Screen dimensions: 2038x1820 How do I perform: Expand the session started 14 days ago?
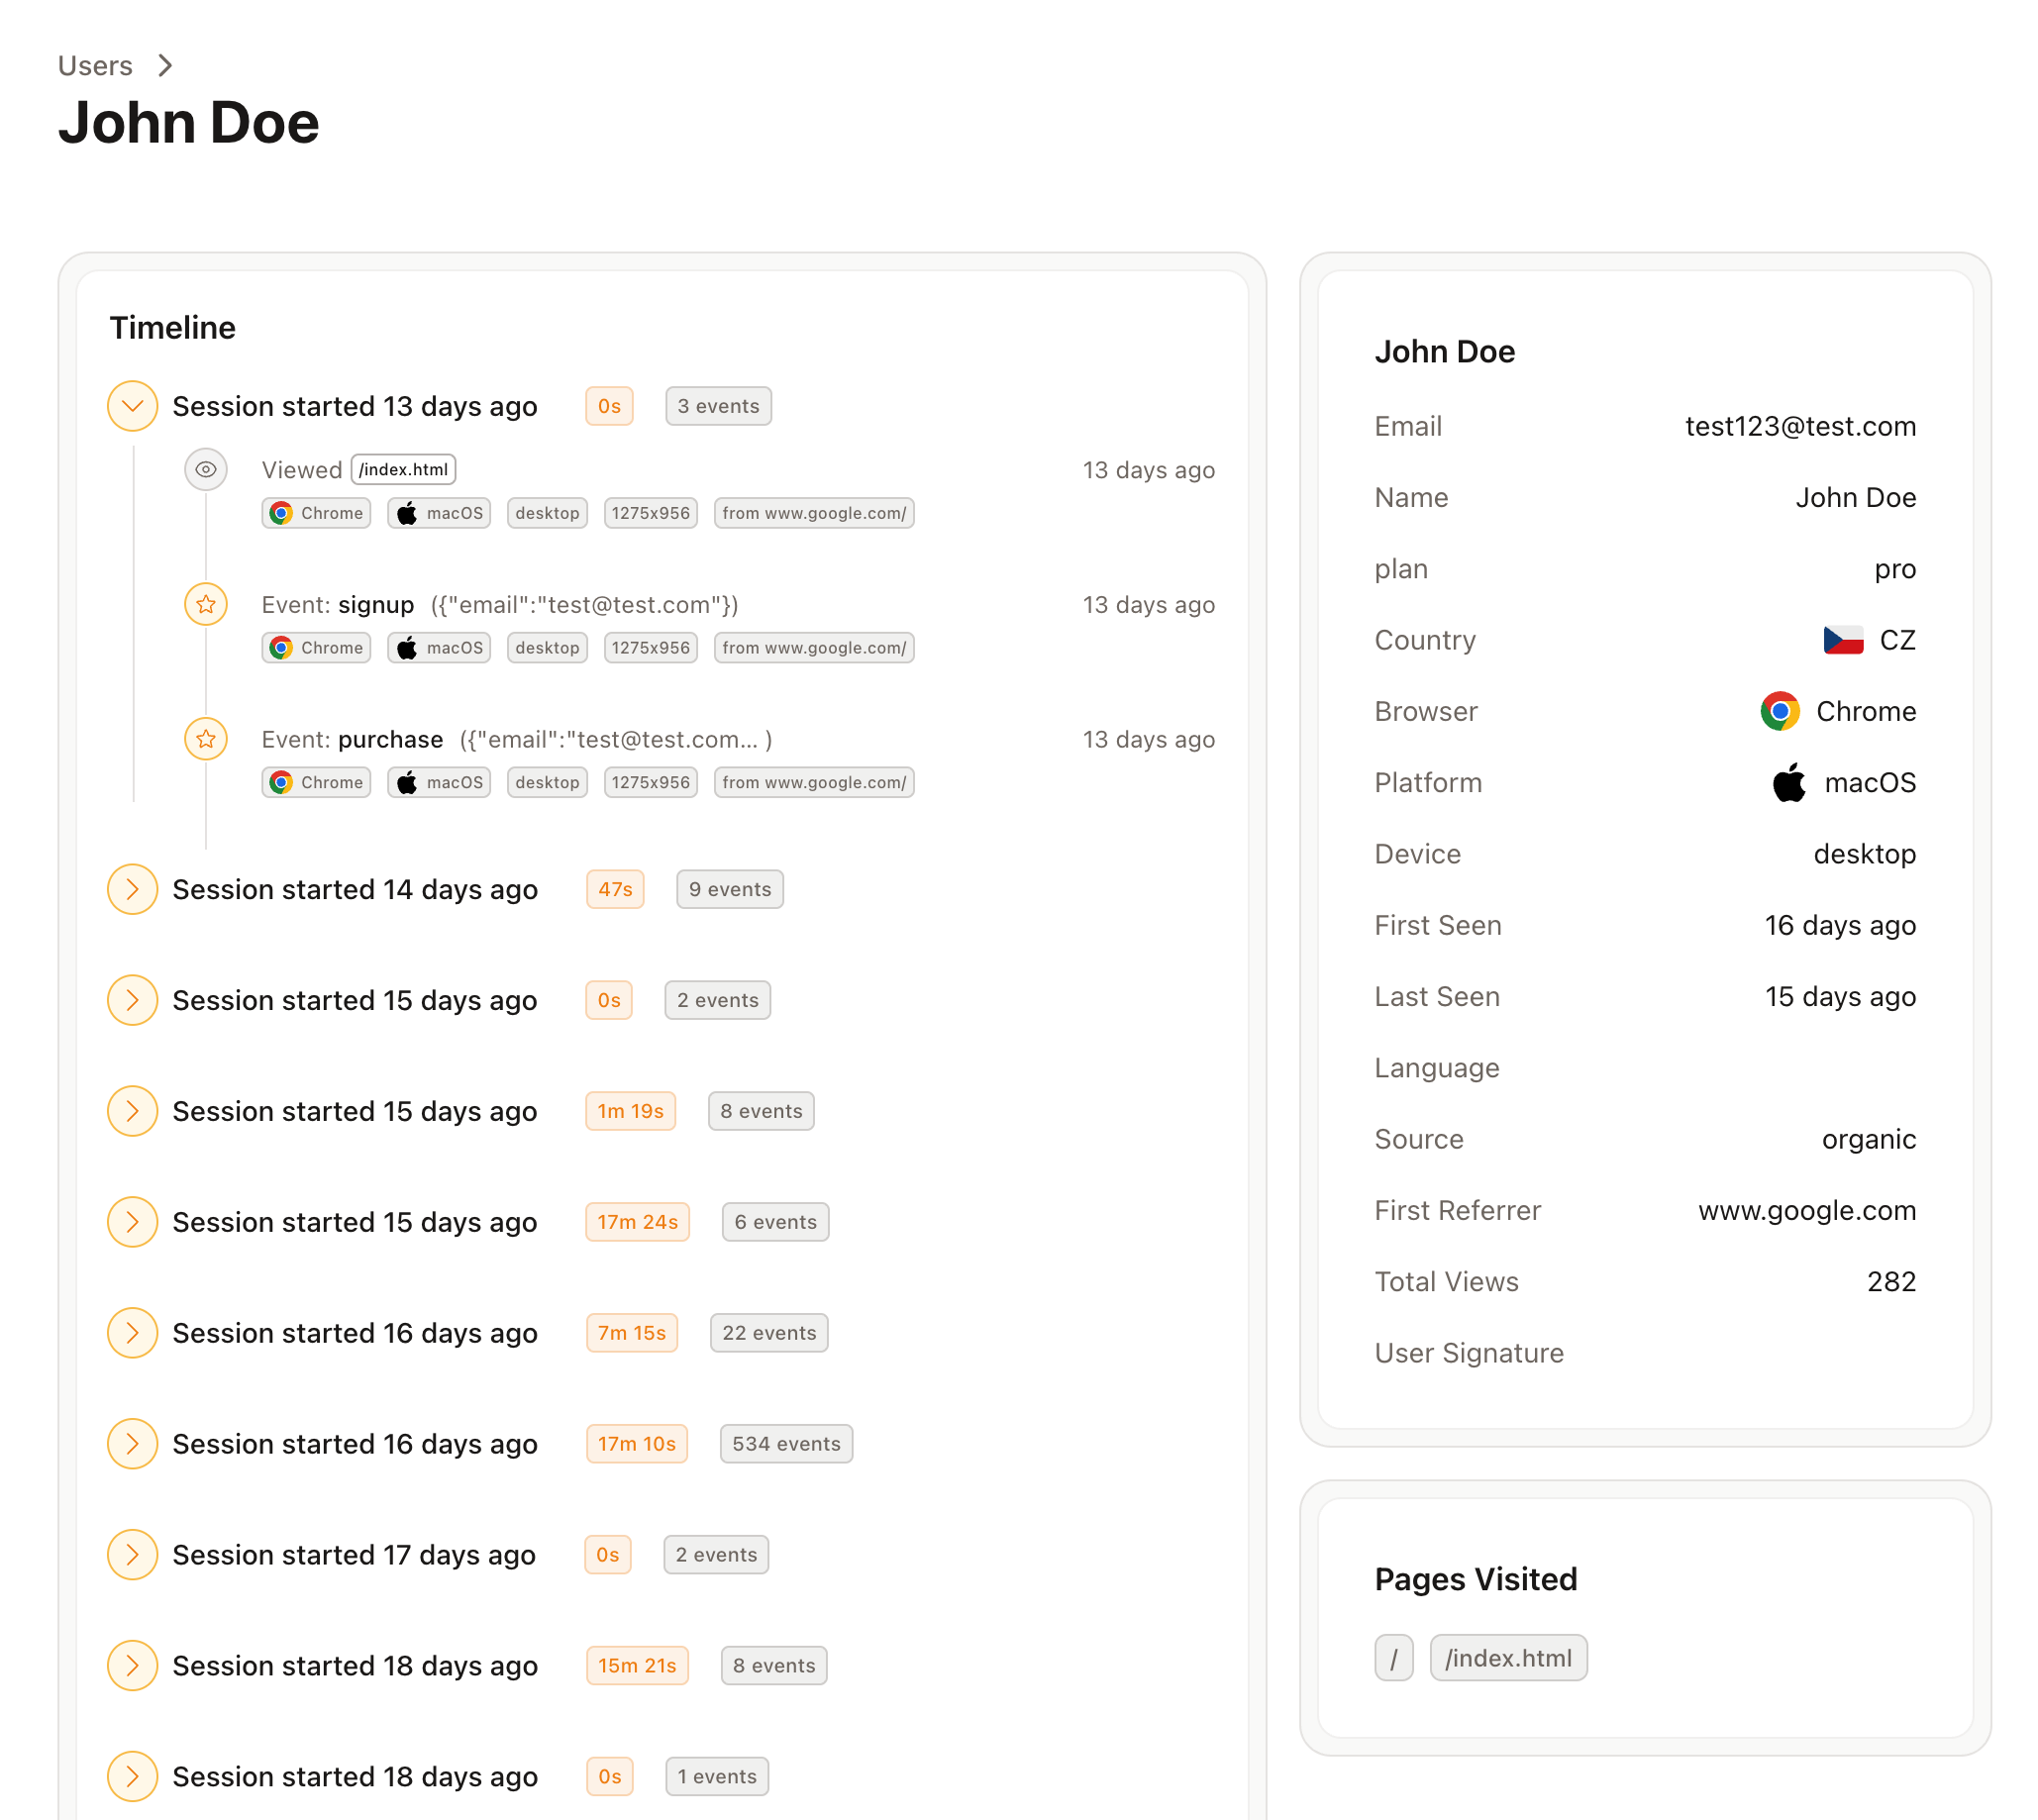click(x=133, y=889)
